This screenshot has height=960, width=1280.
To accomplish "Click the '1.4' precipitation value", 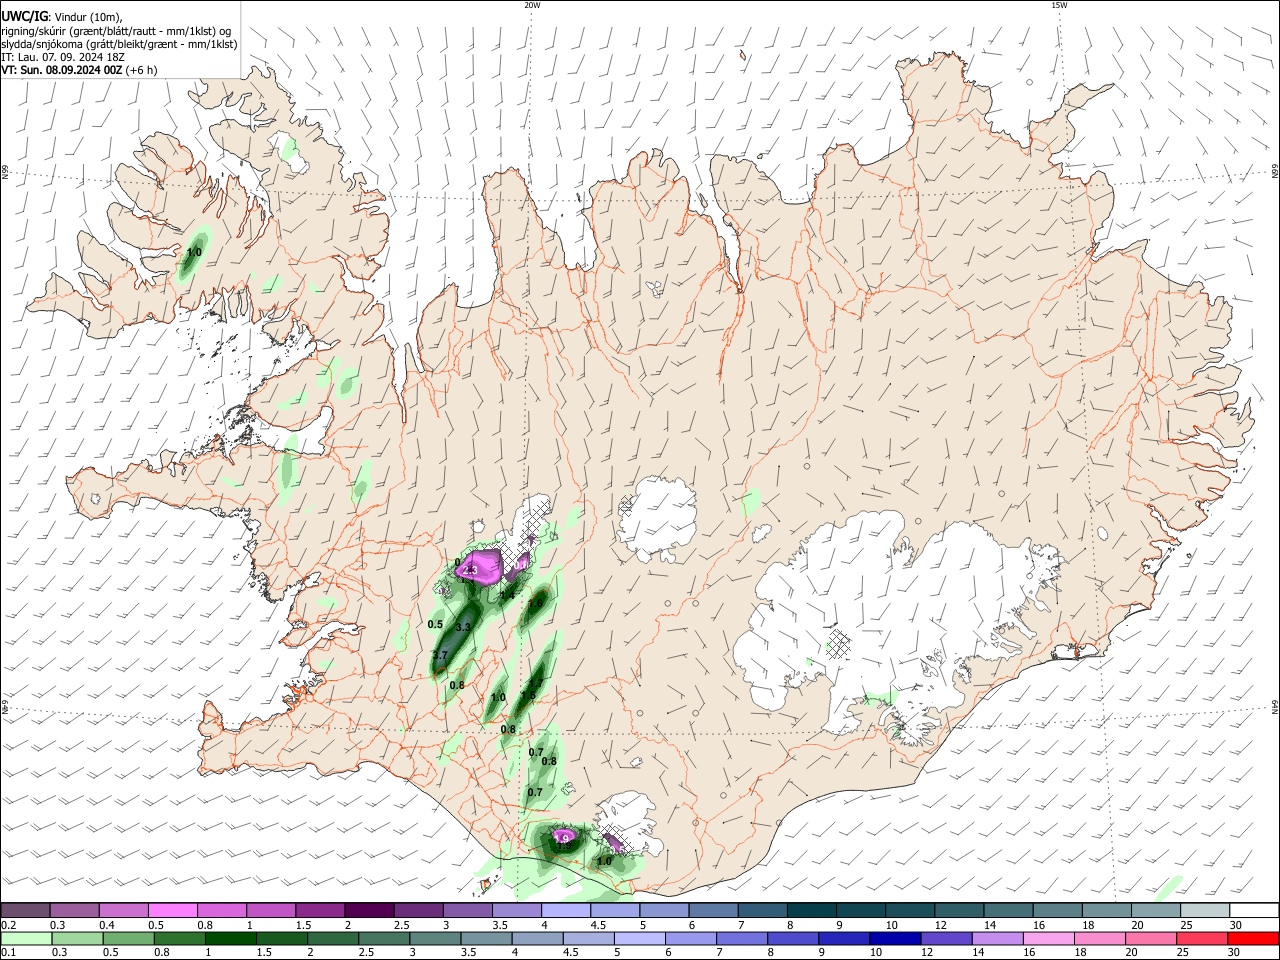I will click(507, 595).
